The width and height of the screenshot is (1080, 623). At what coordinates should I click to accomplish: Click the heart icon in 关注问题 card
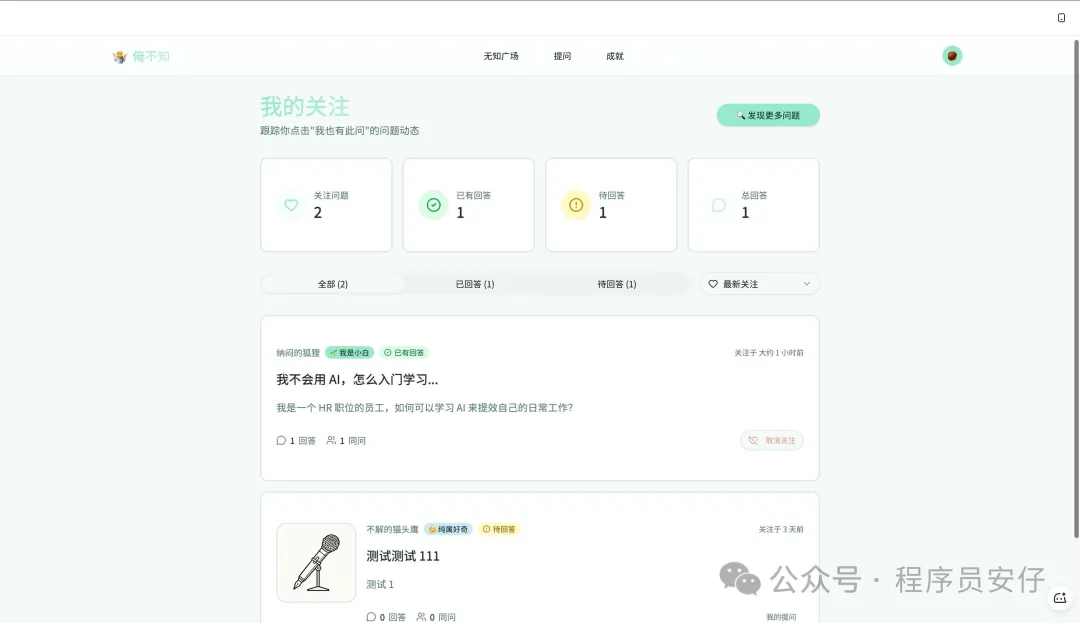[x=291, y=205]
